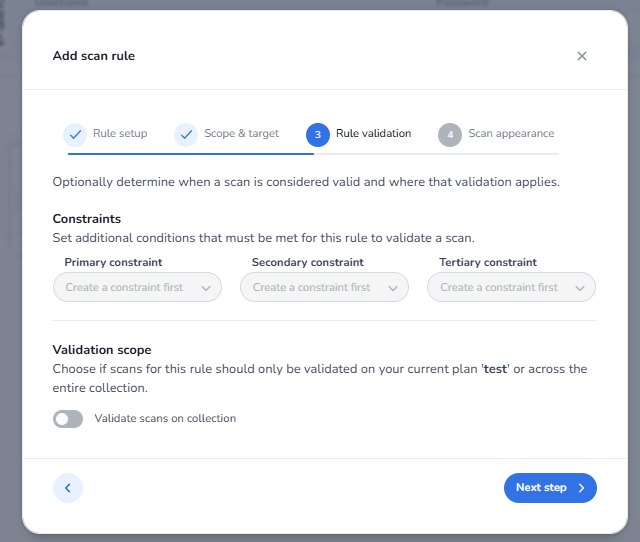This screenshot has width=640, height=542.
Task: Click the Rule setup checkmark icon
Action: tap(75, 135)
